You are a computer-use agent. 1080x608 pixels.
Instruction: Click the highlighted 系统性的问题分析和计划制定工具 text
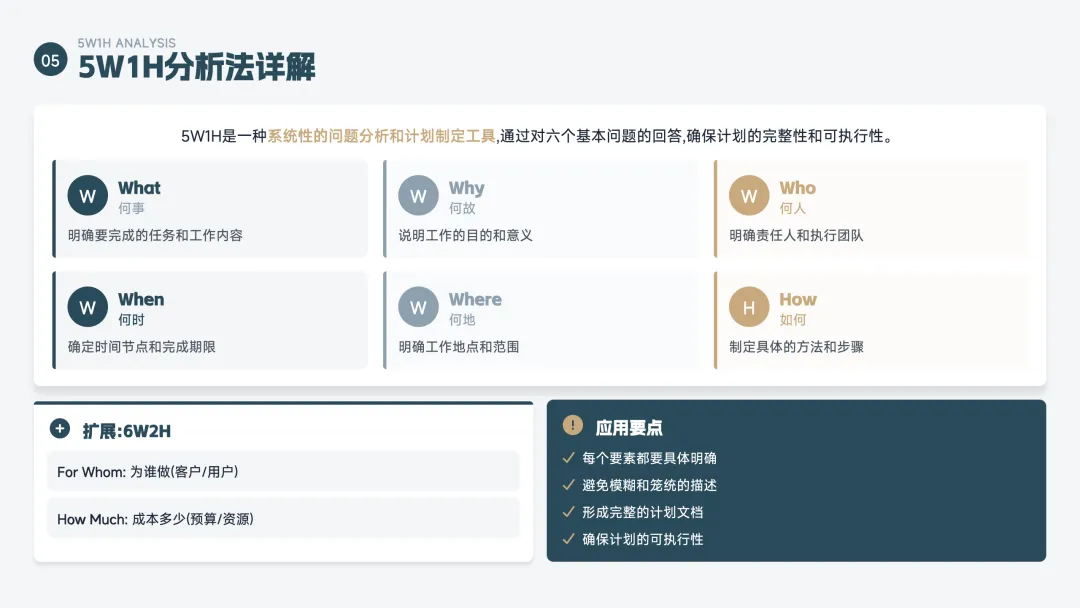[381, 136]
